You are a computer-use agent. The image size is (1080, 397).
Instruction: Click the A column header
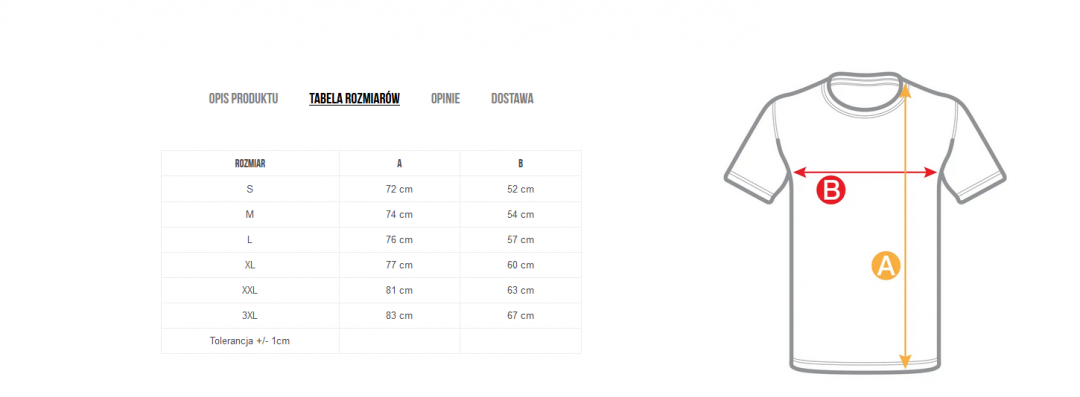(399, 163)
